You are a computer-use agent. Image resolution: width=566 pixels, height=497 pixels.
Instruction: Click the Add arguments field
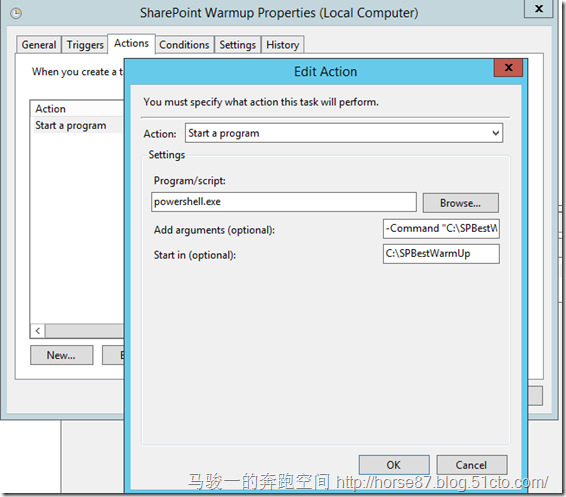tap(441, 228)
